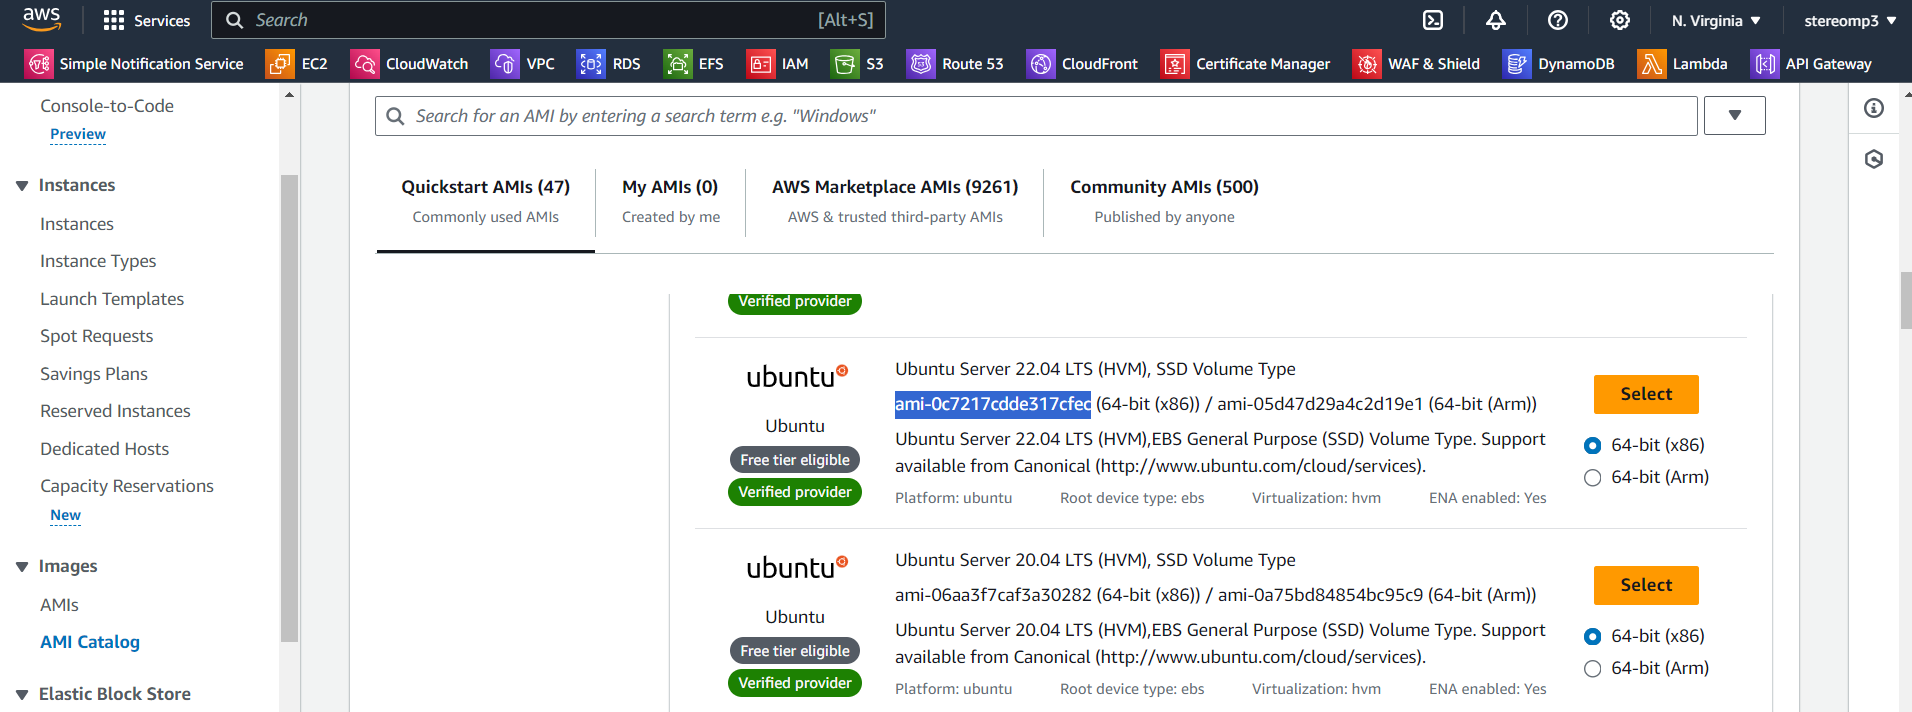Choose 64-bit (Arm) for Ubuntu 22.04
The image size is (1912, 712).
1593,478
